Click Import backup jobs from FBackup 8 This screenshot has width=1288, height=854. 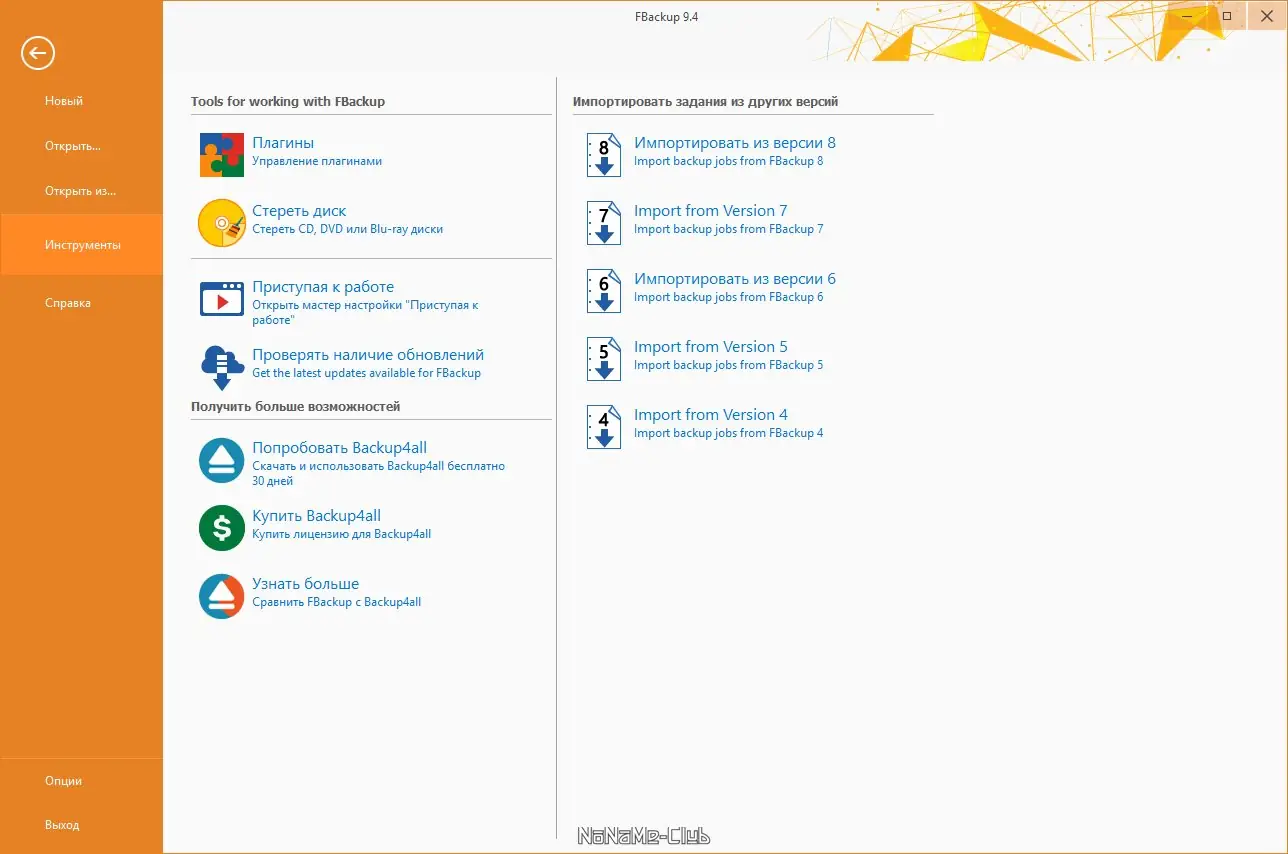tap(728, 161)
